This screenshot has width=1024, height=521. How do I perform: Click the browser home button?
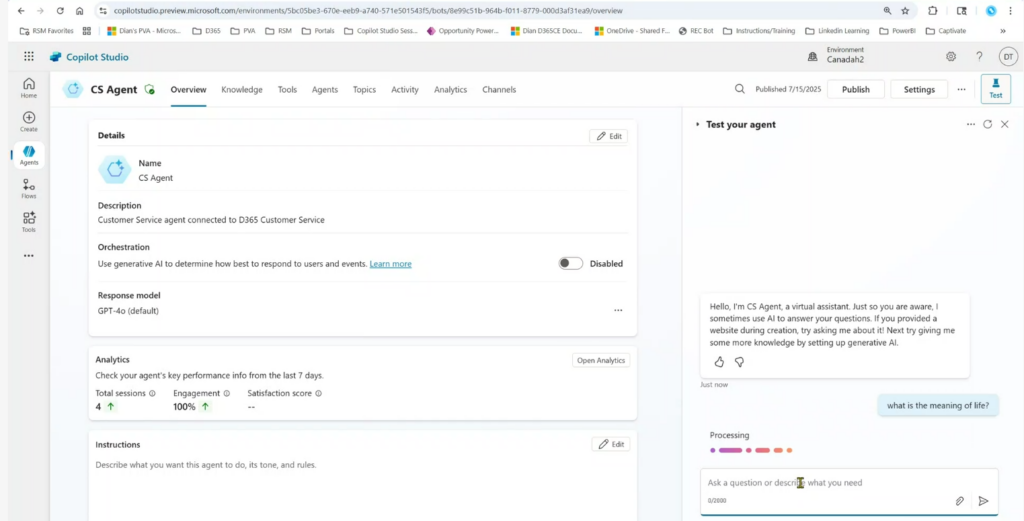(80, 10)
